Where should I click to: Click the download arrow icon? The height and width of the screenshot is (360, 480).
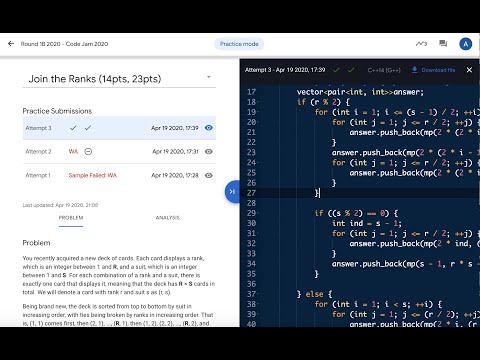point(414,70)
